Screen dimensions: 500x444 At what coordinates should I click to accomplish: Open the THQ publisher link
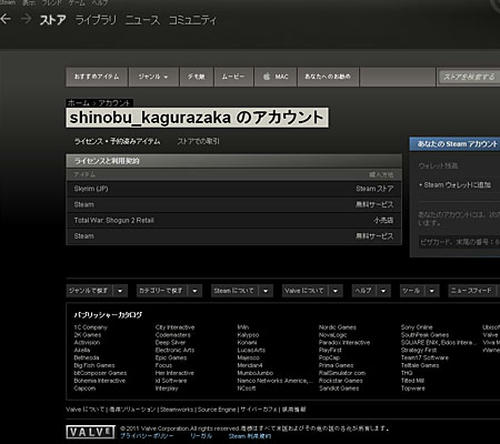click(407, 373)
